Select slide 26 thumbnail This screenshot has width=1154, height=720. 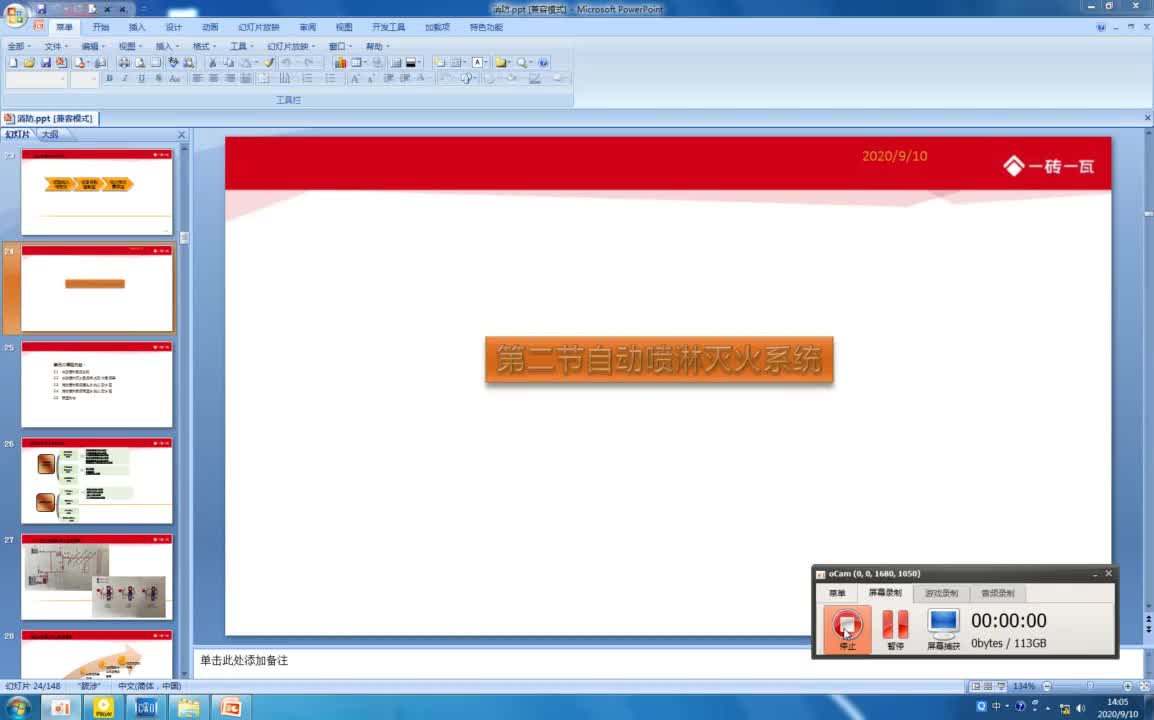pyautogui.click(x=96, y=481)
